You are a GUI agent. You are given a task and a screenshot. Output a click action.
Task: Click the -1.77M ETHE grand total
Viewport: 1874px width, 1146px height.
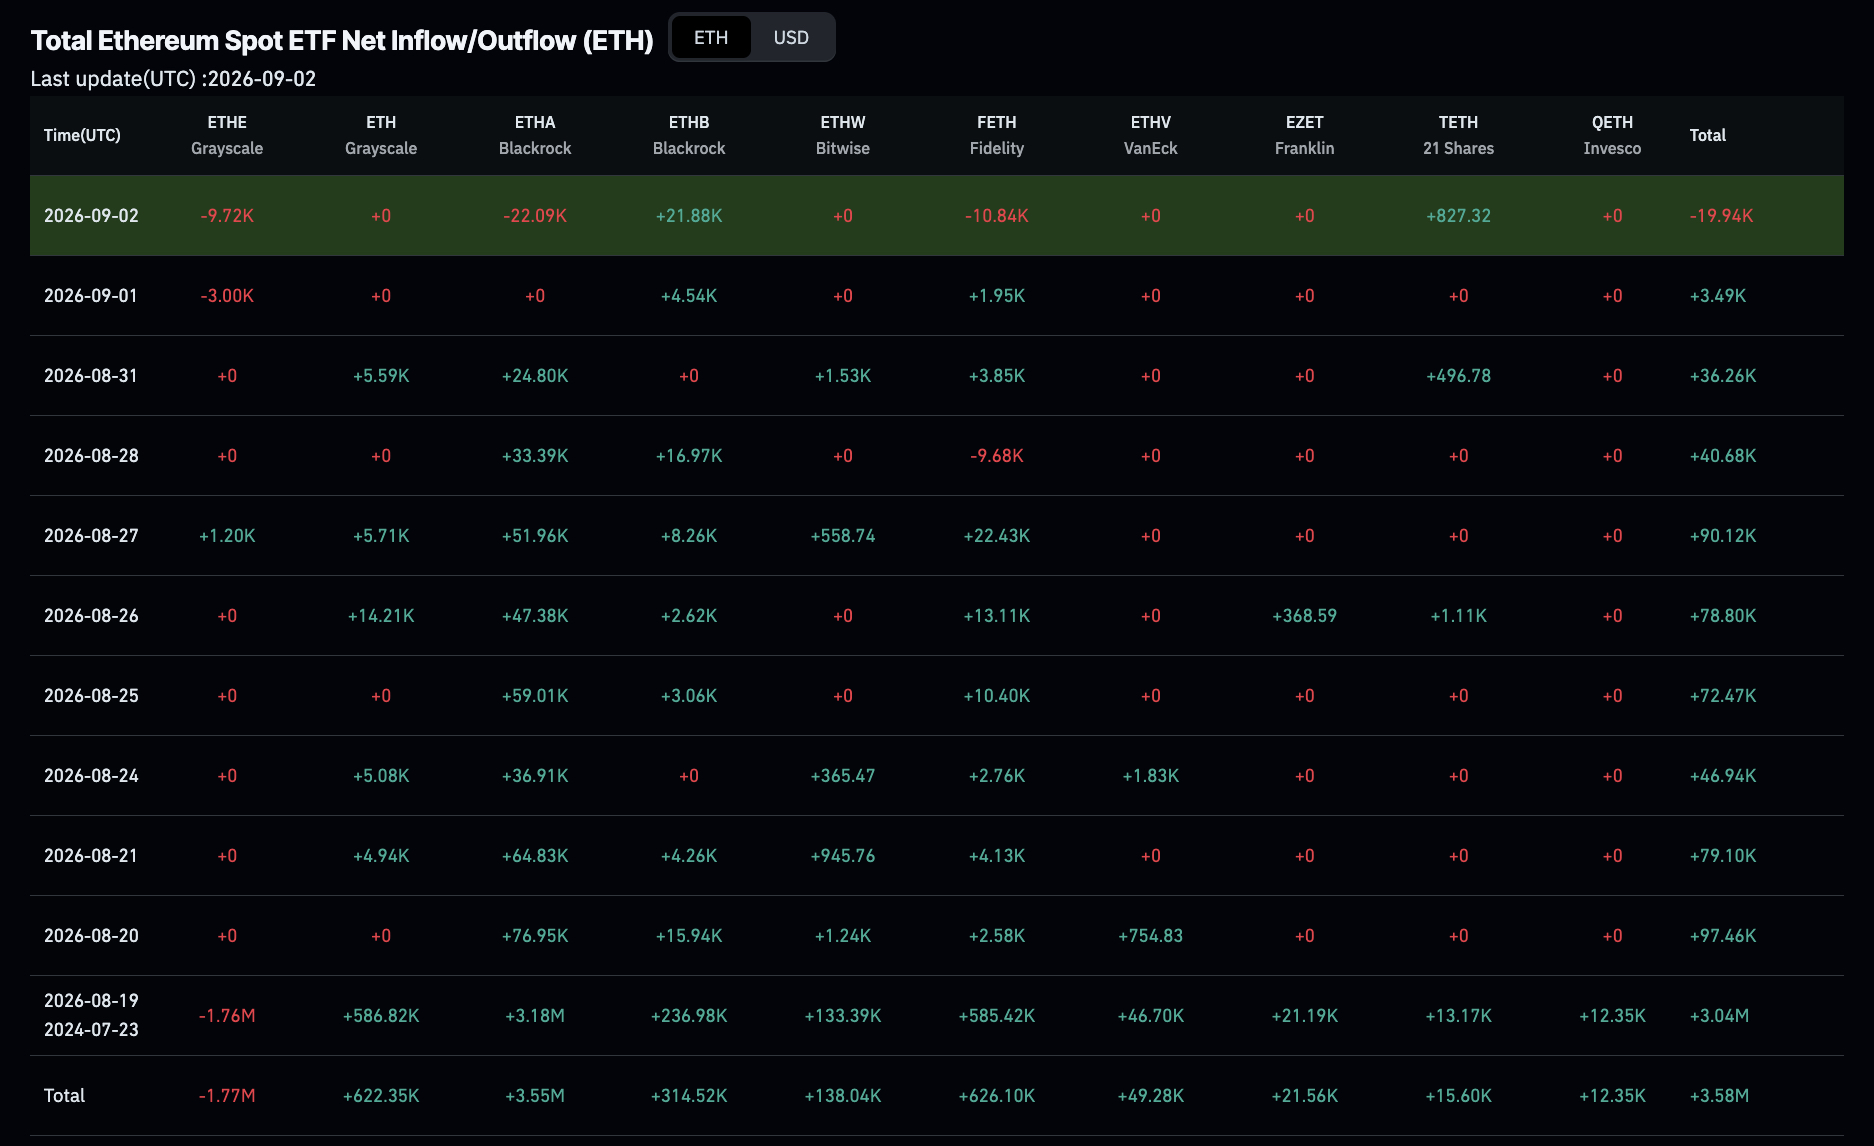[227, 1096]
